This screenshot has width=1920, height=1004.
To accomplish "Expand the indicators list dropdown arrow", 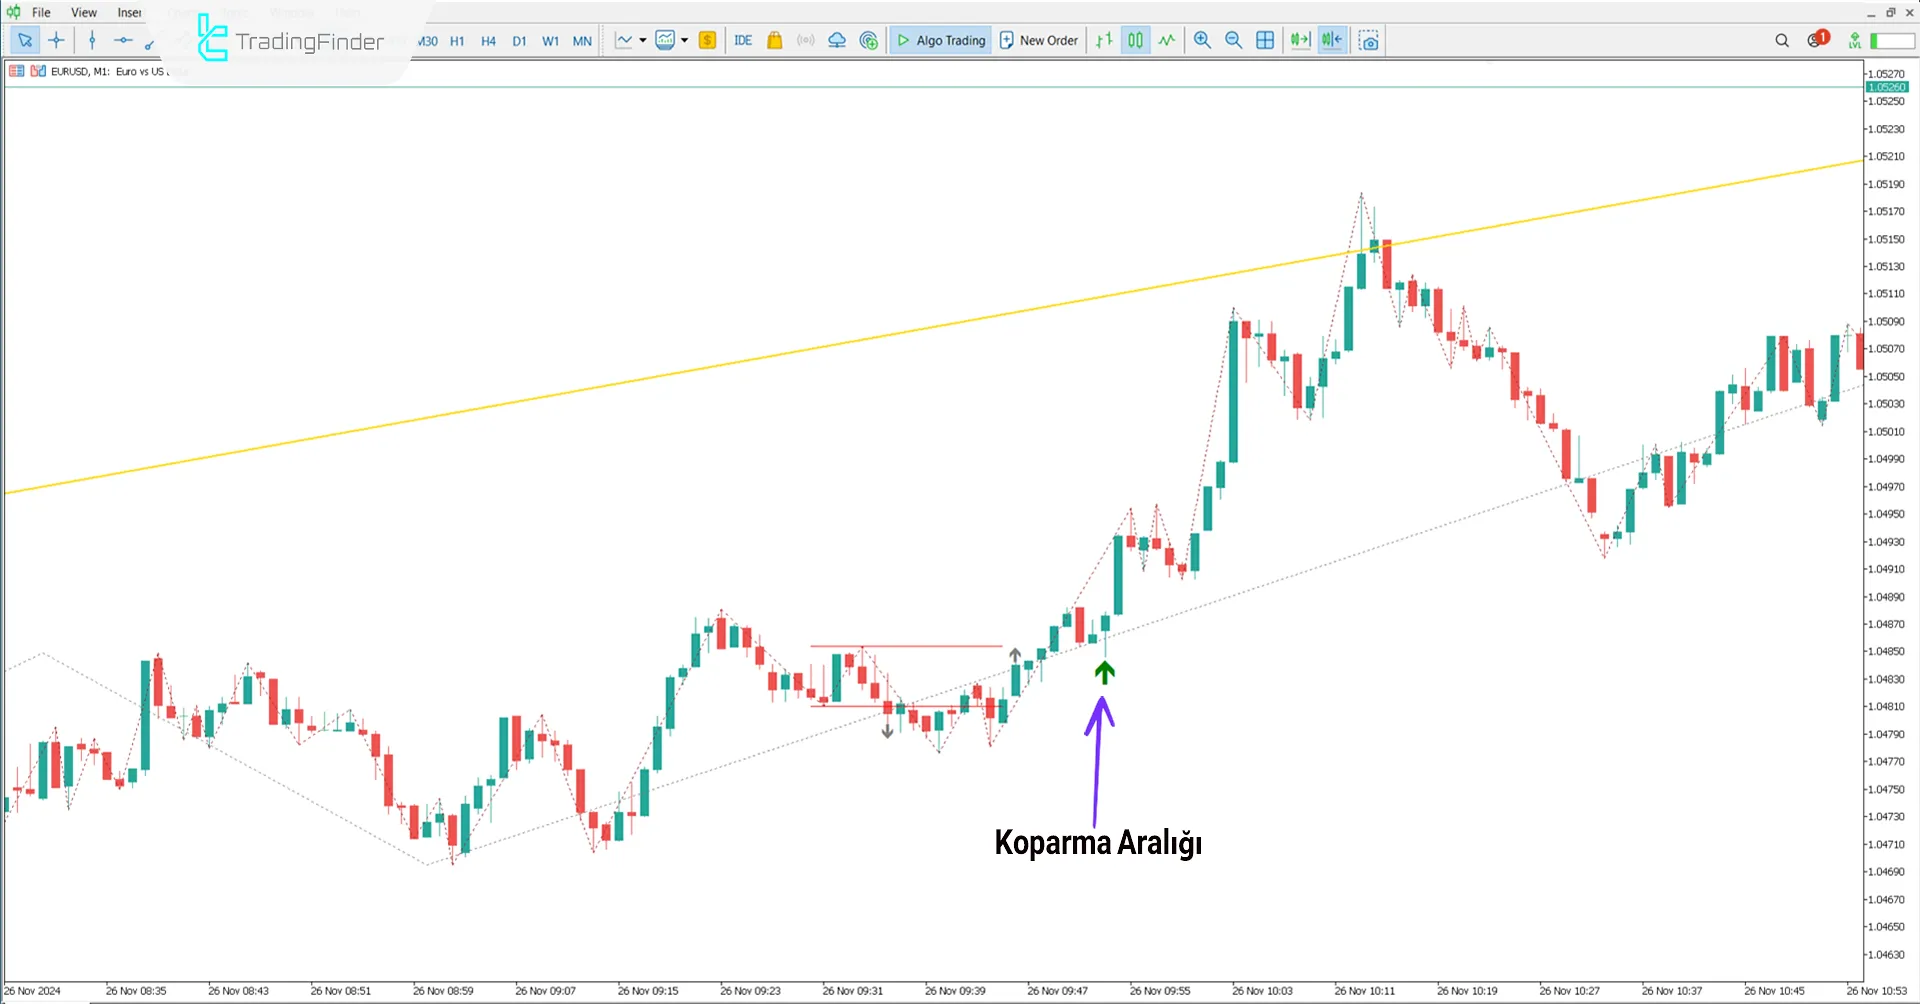I will coord(685,41).
